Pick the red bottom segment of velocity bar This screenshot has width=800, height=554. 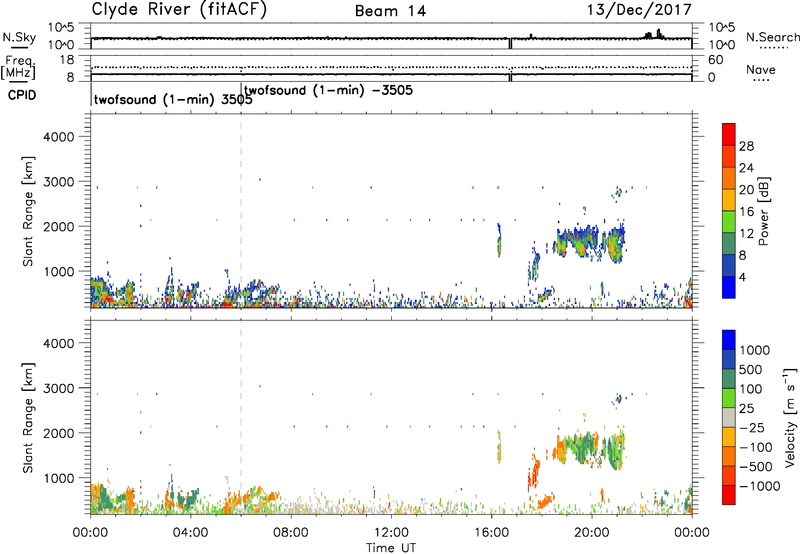pyautogui.click(x=729, y=495)
